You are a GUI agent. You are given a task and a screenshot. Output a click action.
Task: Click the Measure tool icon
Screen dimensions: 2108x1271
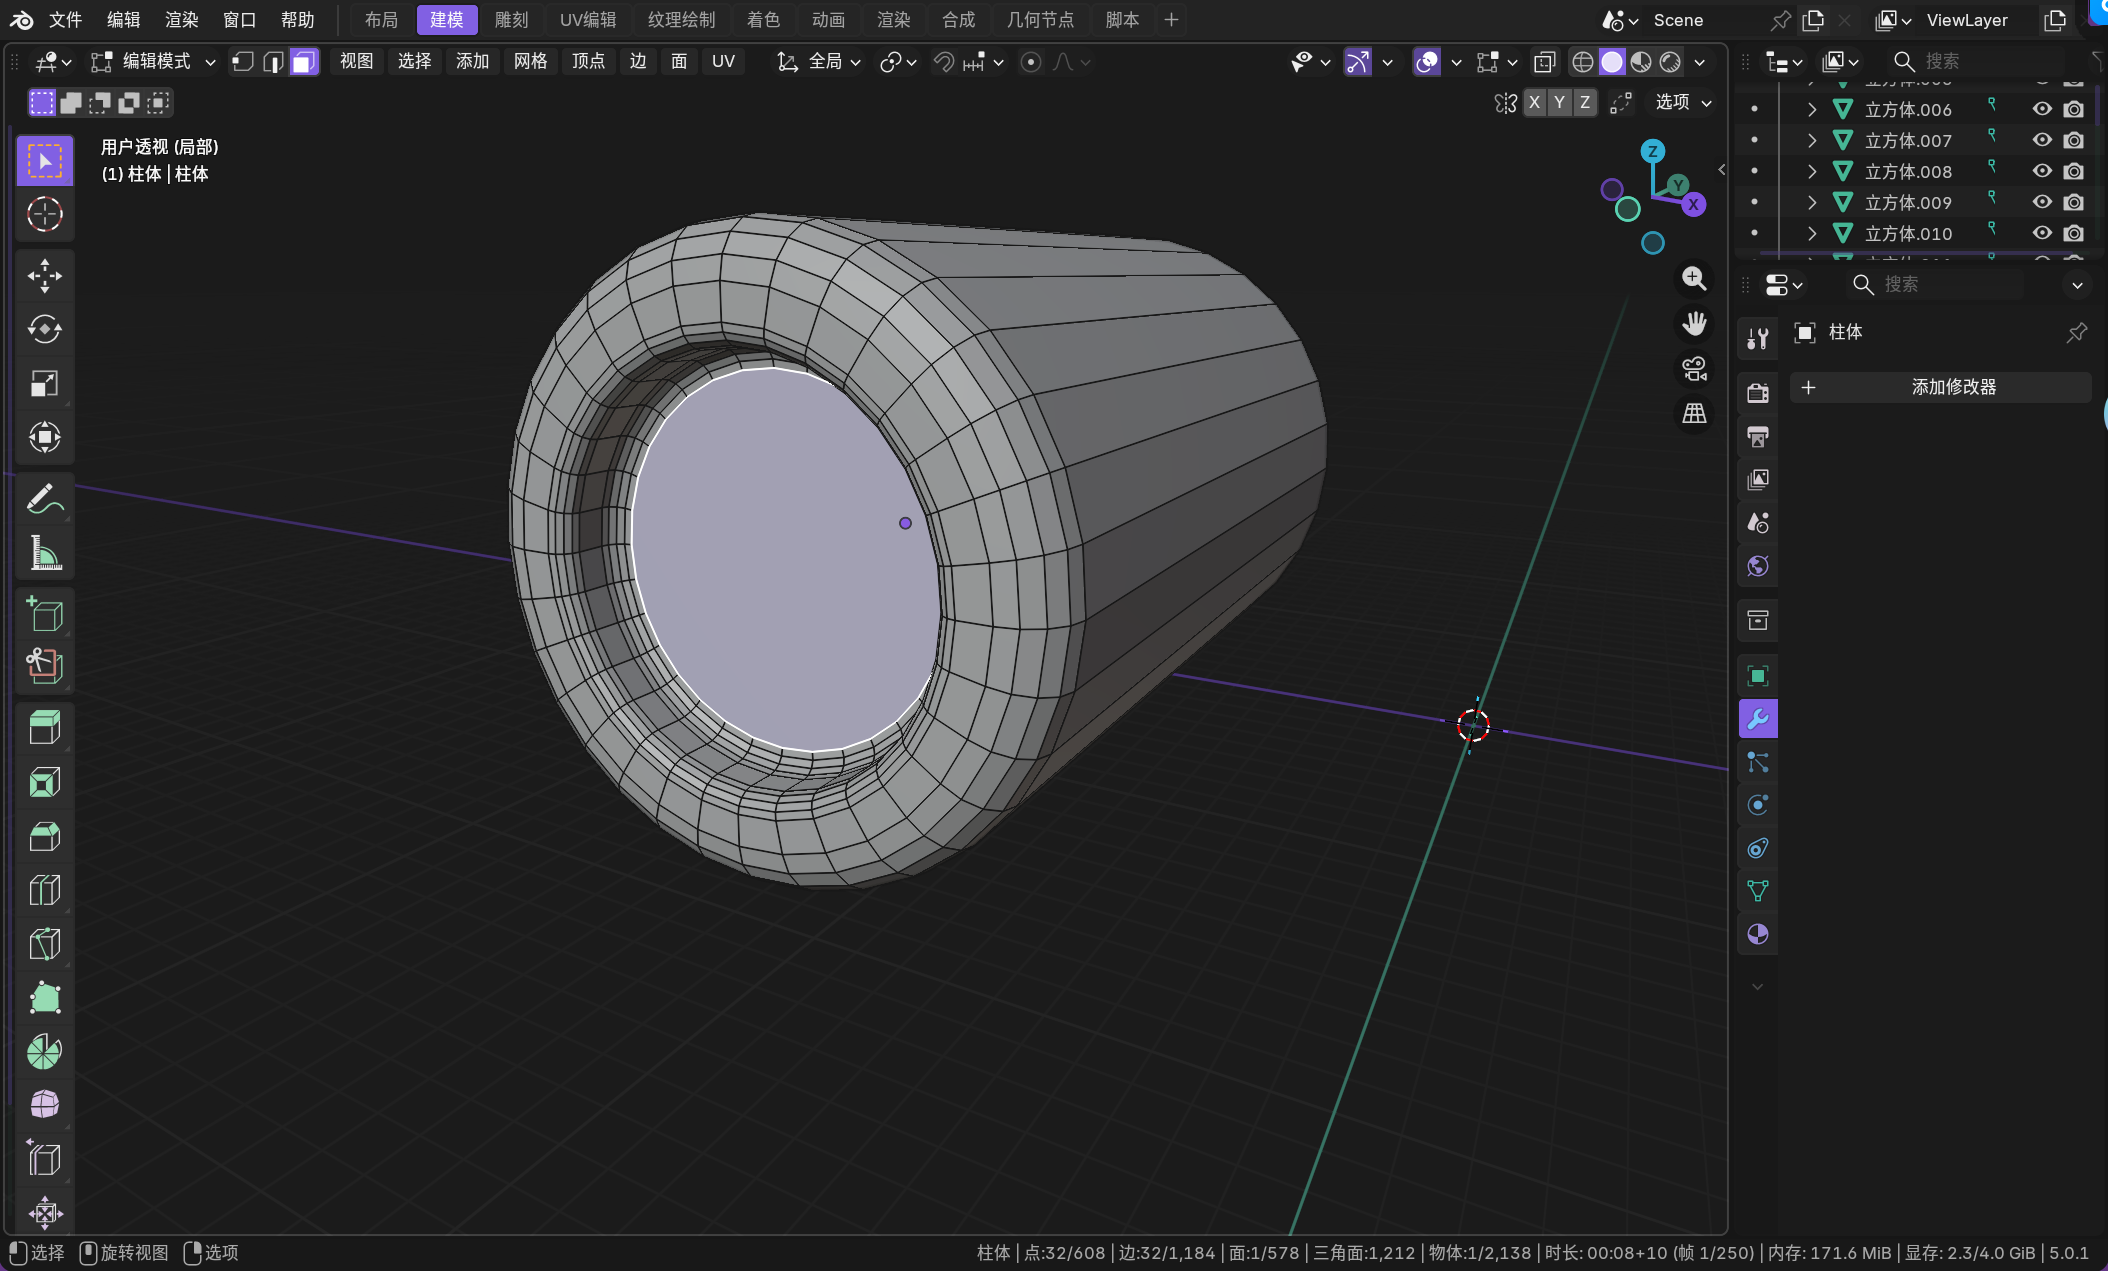coord(44,552)
